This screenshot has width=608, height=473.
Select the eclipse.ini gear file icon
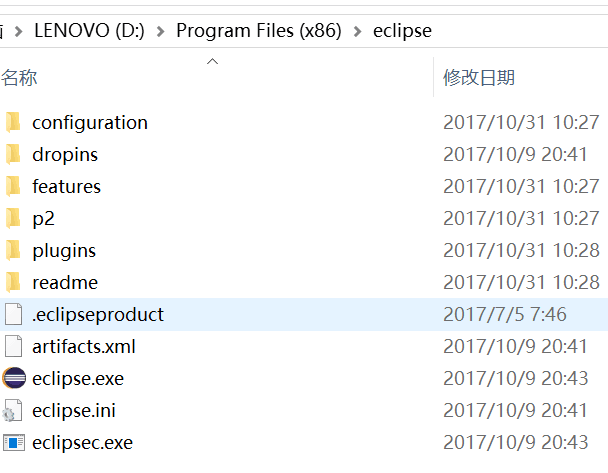tap(13, 410)
